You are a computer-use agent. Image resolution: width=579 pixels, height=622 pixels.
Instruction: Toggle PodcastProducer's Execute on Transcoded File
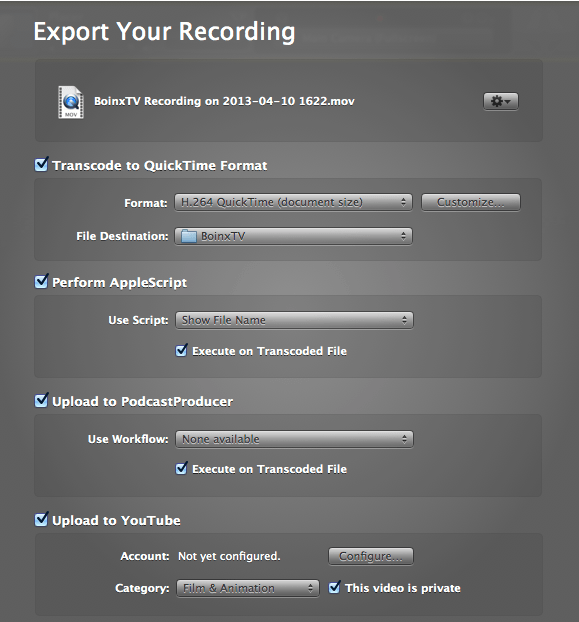(x=182, y=468)
